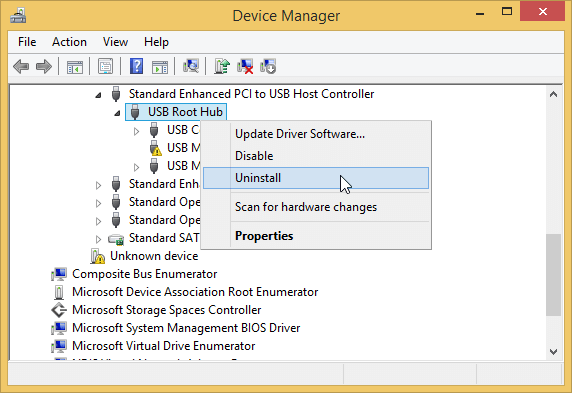
Task: Click the scrollbar down arrow
Action: coord(553,352)
